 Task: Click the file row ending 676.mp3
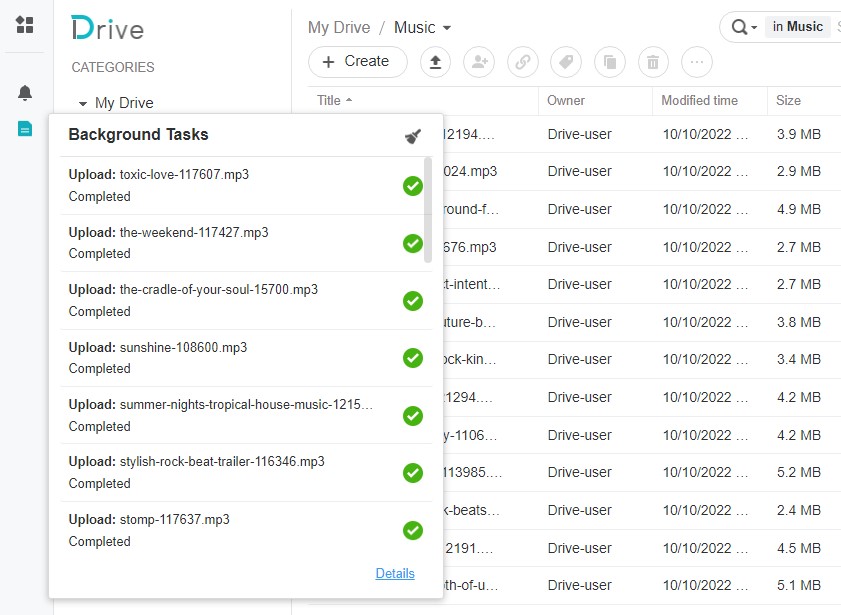pos(641,247)
